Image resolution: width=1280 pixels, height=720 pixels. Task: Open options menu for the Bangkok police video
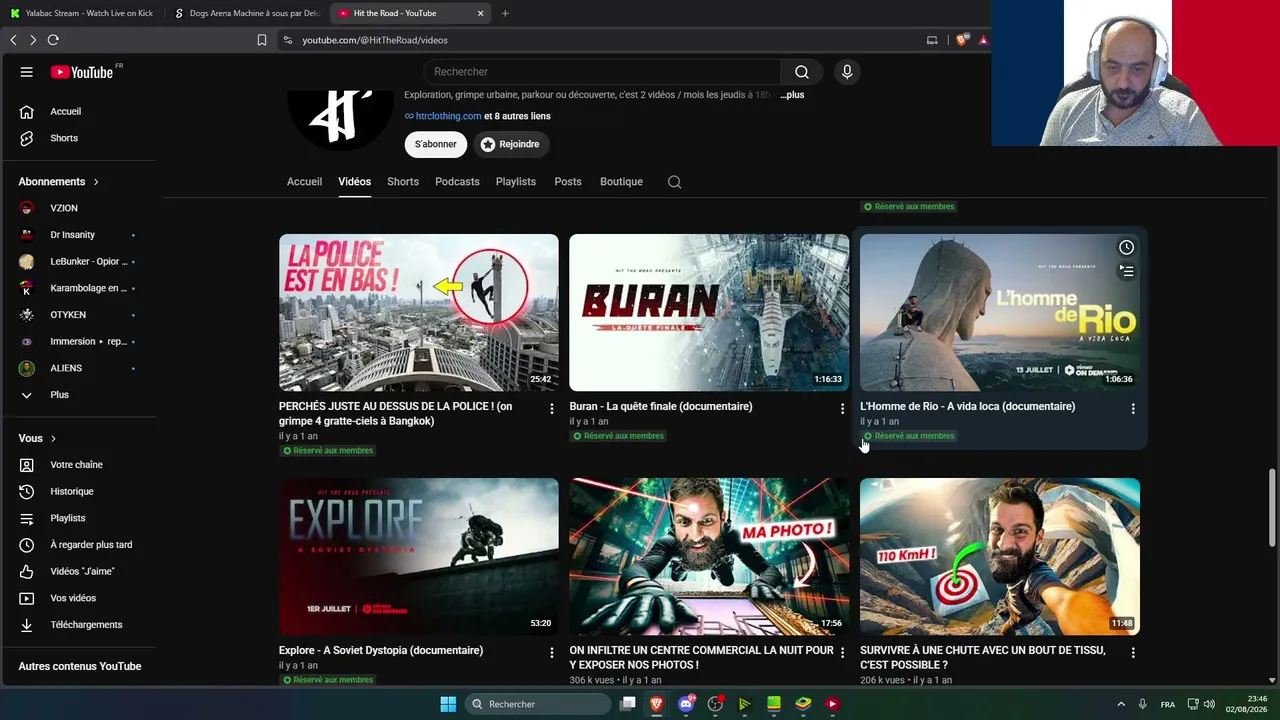click(x=551, y=409)
